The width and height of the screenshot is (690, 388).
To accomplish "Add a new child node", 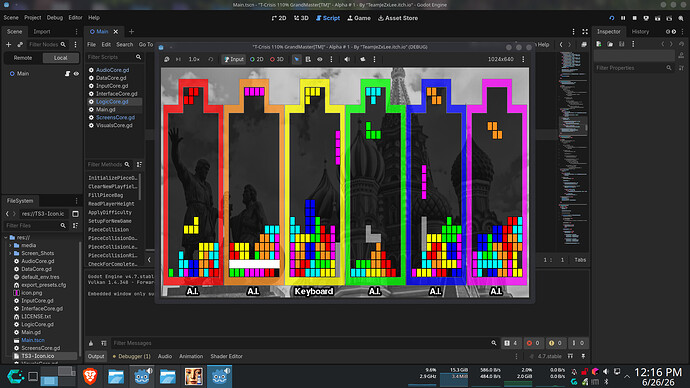I will [x=8, y=44].
